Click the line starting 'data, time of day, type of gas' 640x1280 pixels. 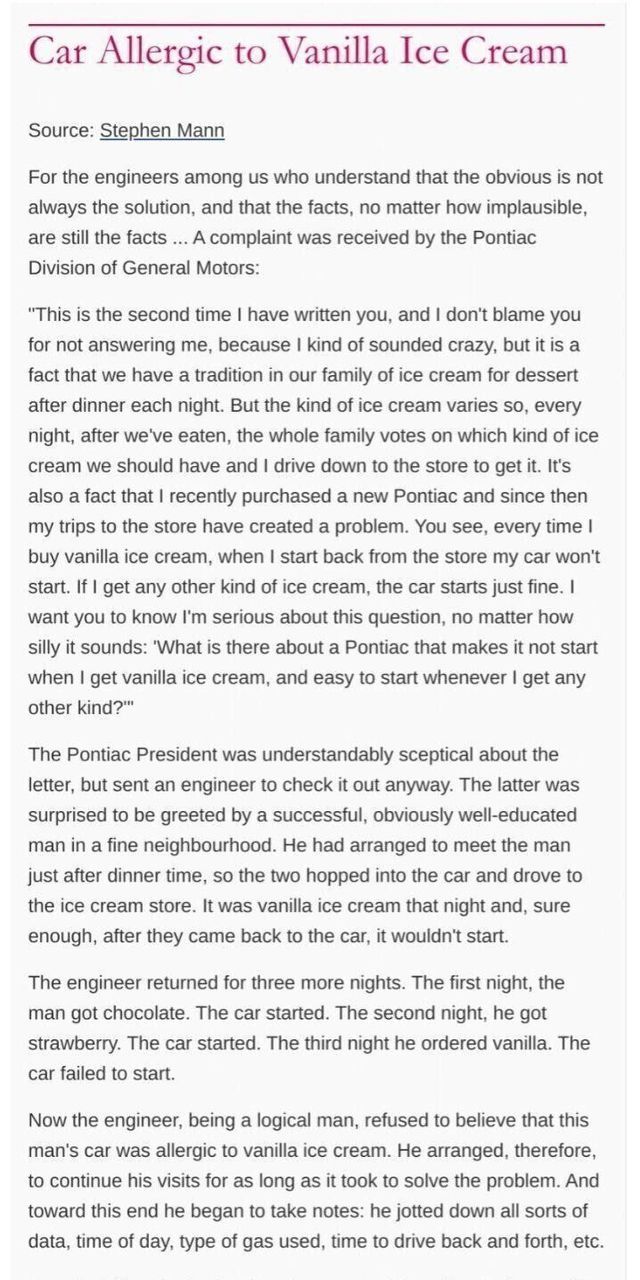(x=315, y=1241)
